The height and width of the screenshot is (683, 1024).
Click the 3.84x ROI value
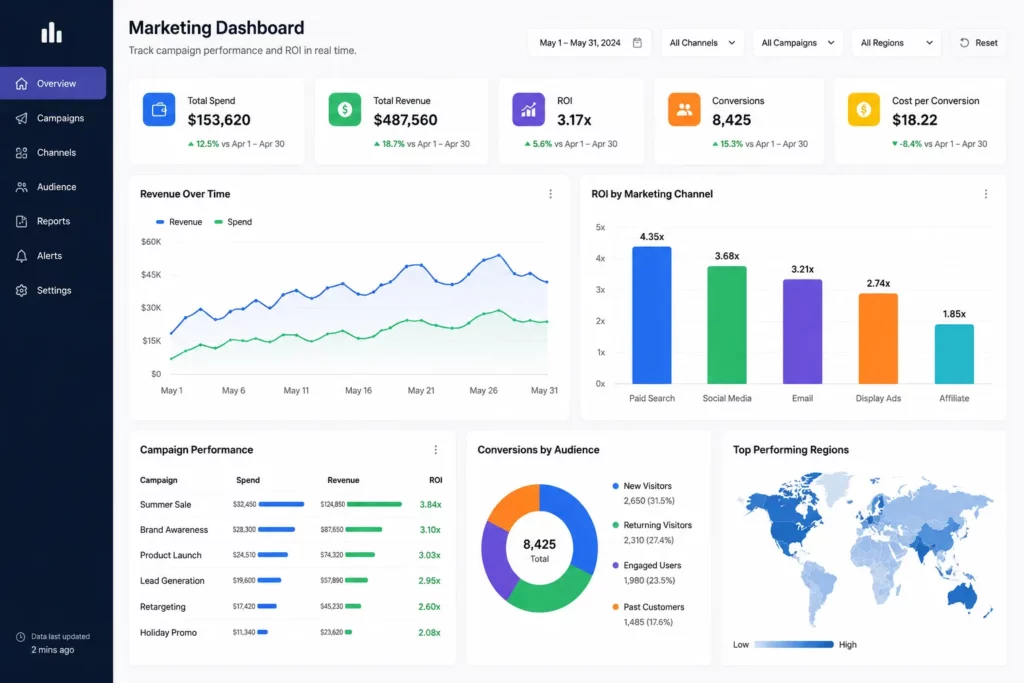[x=430, y=505]
